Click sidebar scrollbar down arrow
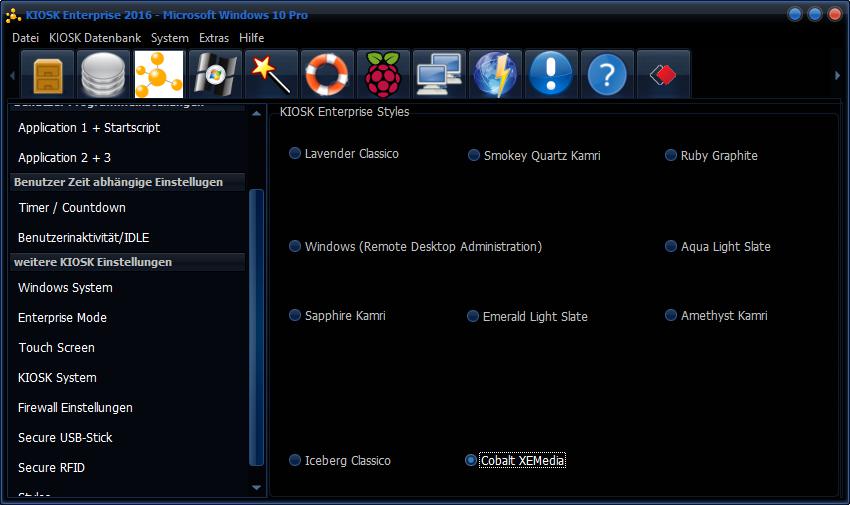 [x=256, y=488]
